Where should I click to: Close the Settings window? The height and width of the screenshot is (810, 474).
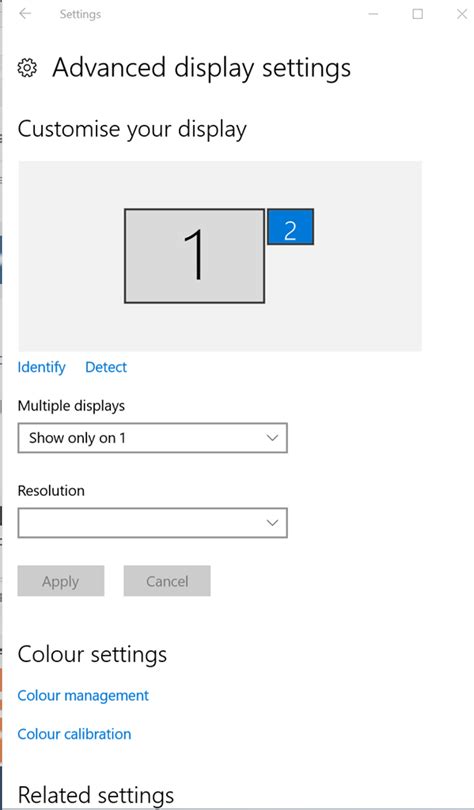click(x=462, y=14)
